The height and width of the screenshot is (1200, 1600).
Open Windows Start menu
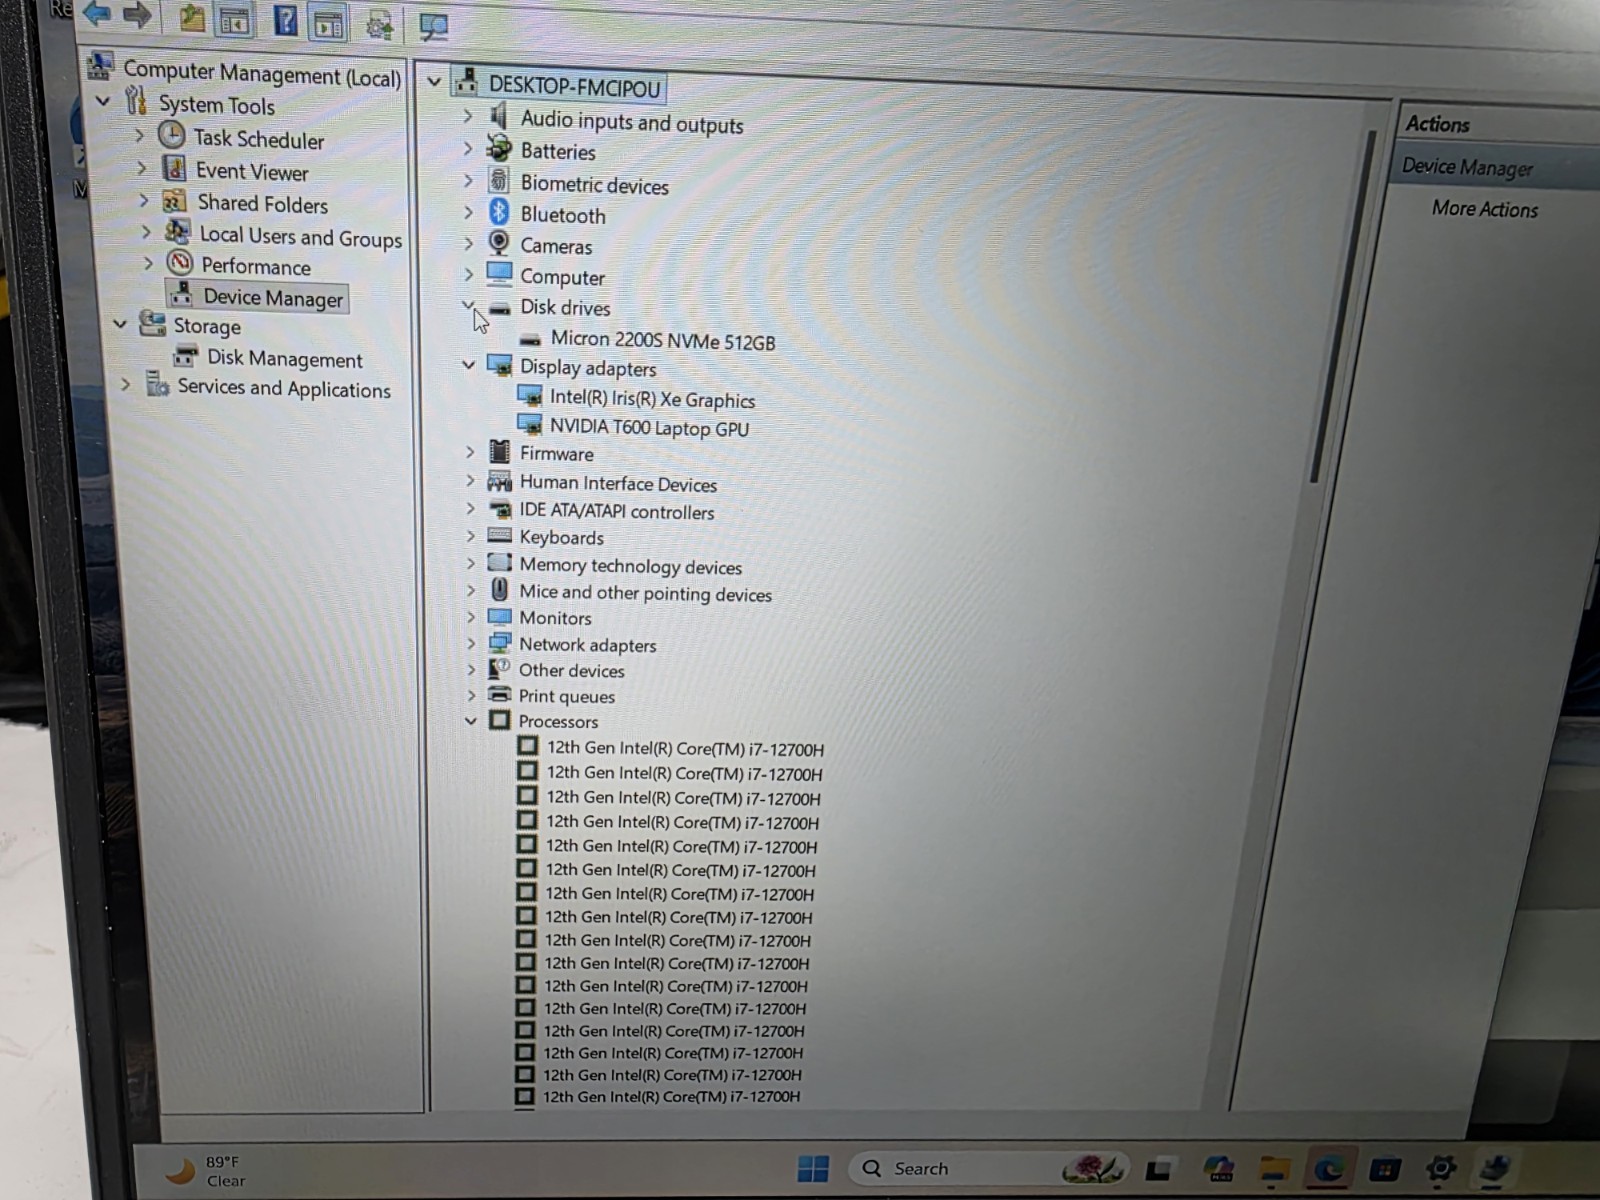[813, 1168]
